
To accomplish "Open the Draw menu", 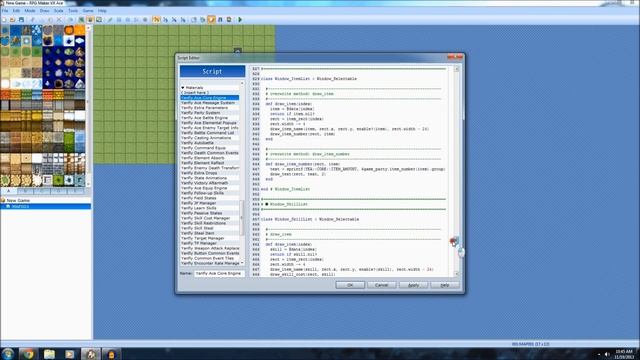I will click(44, 11).
